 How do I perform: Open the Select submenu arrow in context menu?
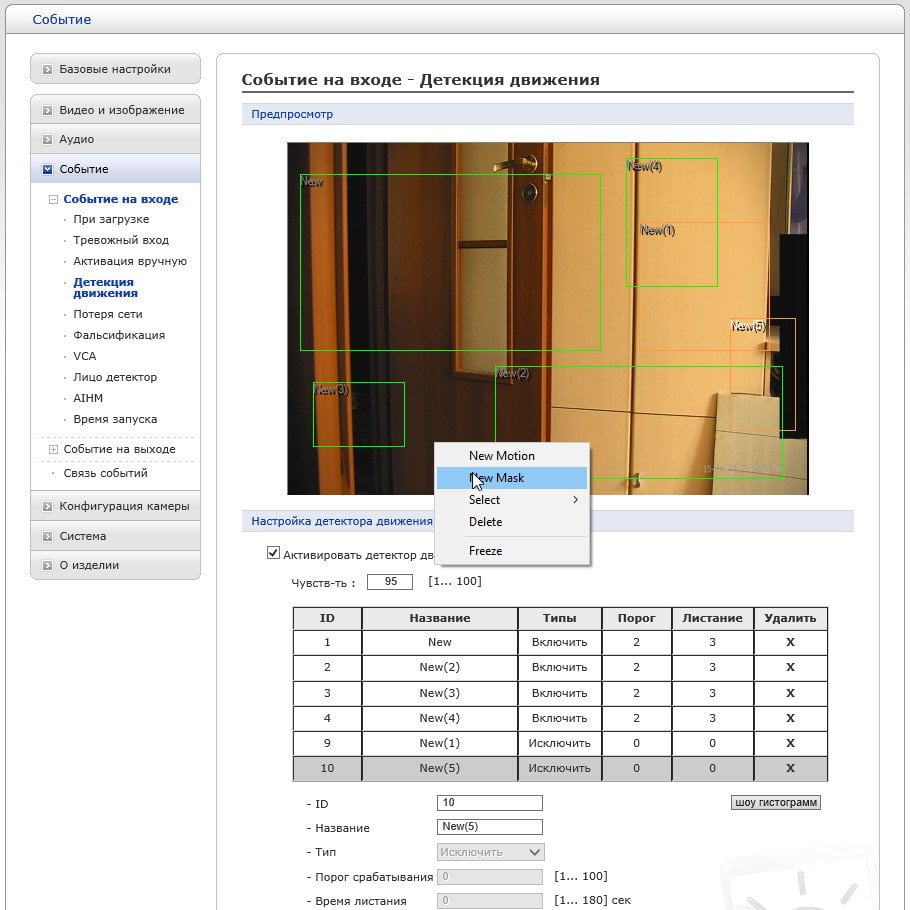pyautogui.click(x=575, y=500)
